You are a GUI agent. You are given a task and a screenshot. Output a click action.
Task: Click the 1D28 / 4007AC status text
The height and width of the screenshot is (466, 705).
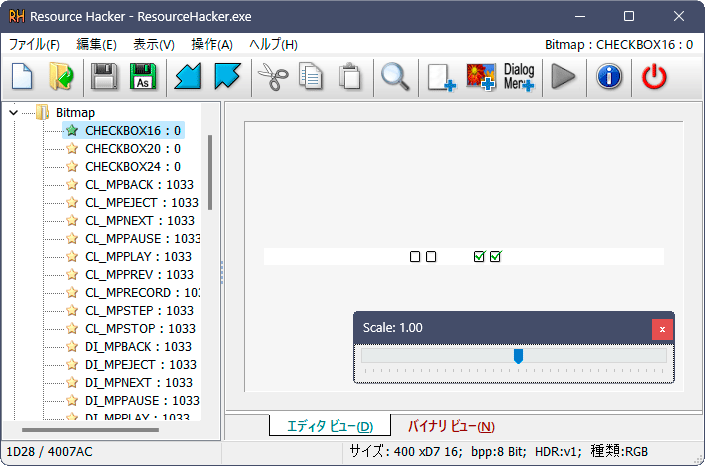click(x=49, y=452)
